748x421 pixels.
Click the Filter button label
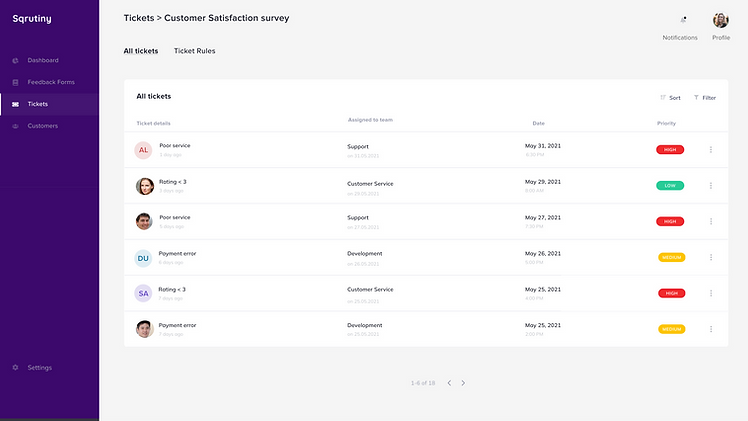click(709, 98)
